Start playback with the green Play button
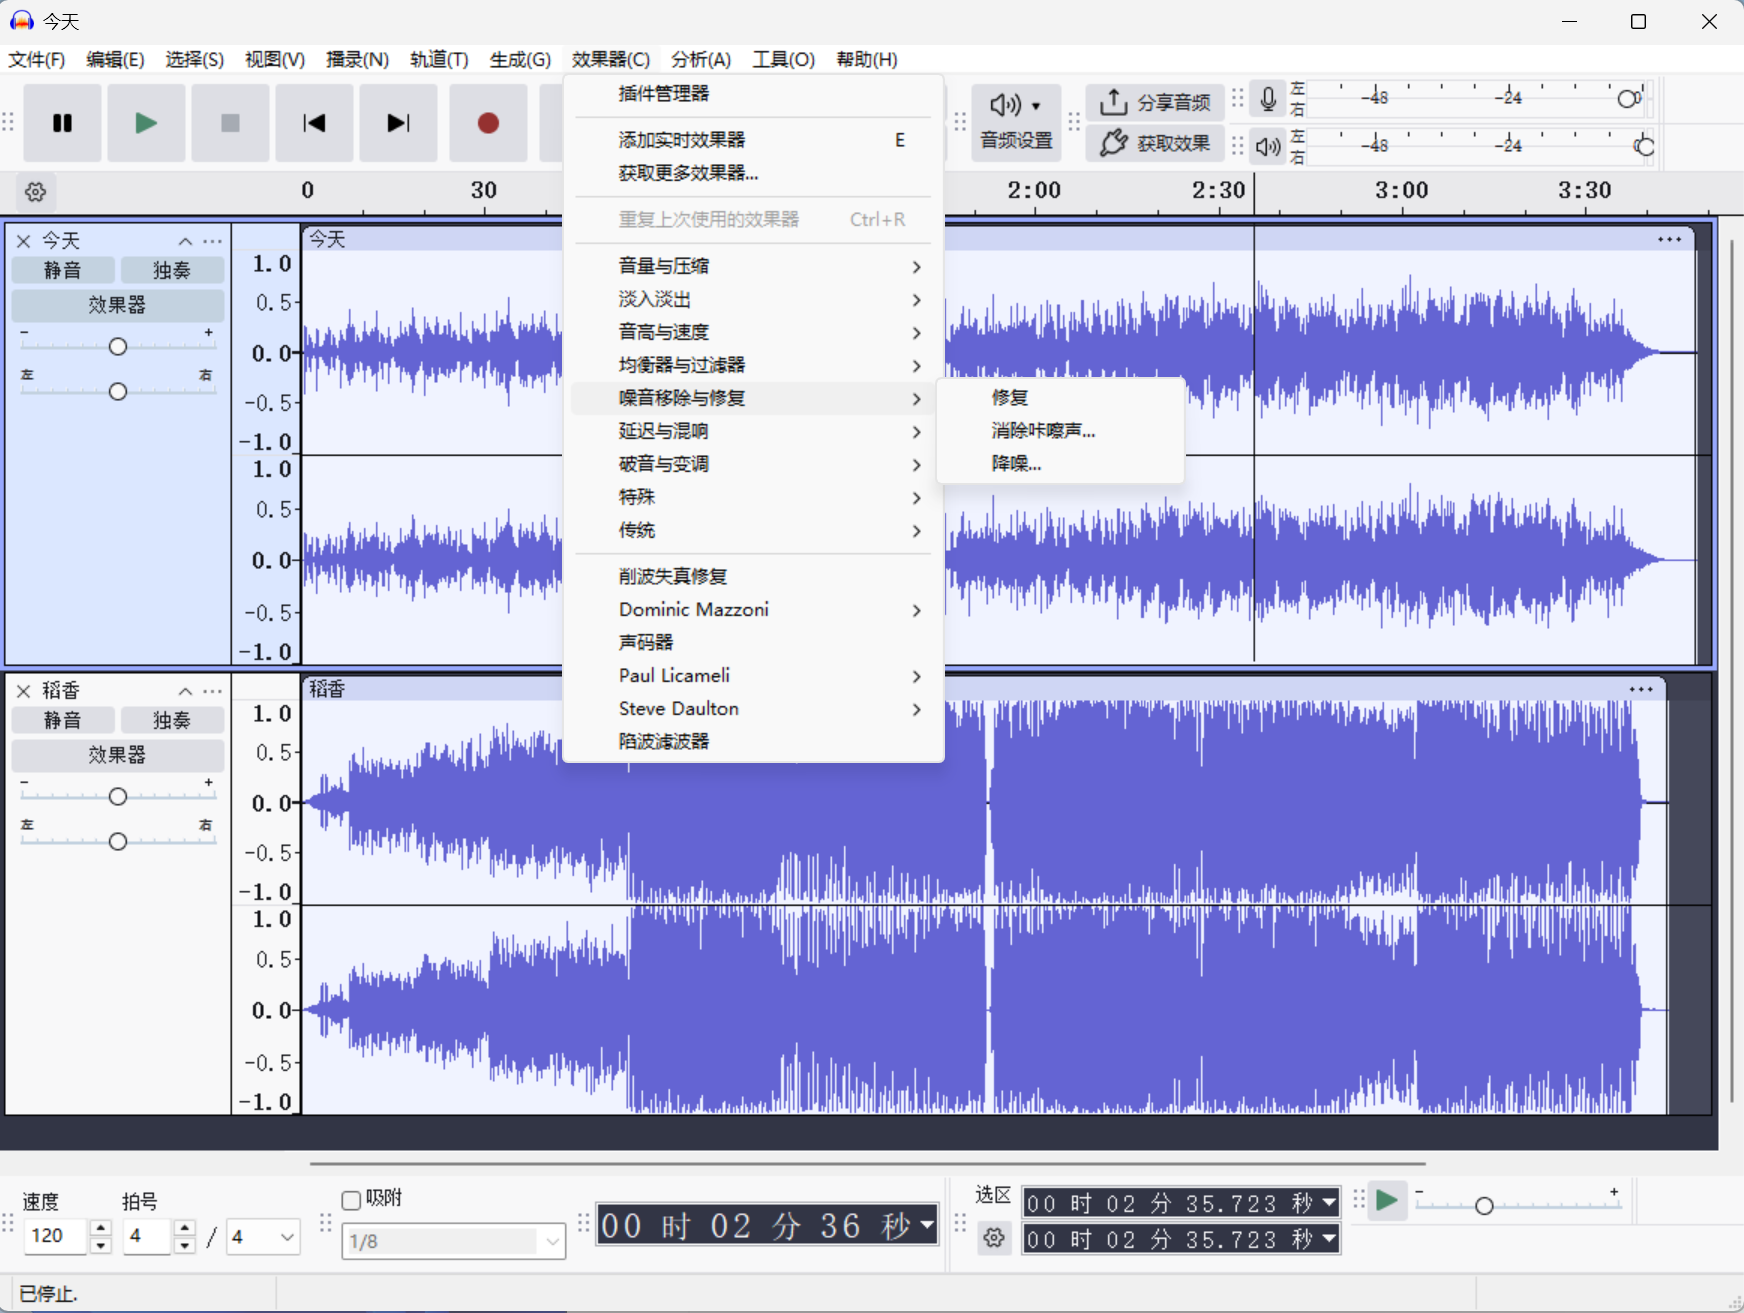The width and height of the screenshot is (1744, 1313). 146,123
